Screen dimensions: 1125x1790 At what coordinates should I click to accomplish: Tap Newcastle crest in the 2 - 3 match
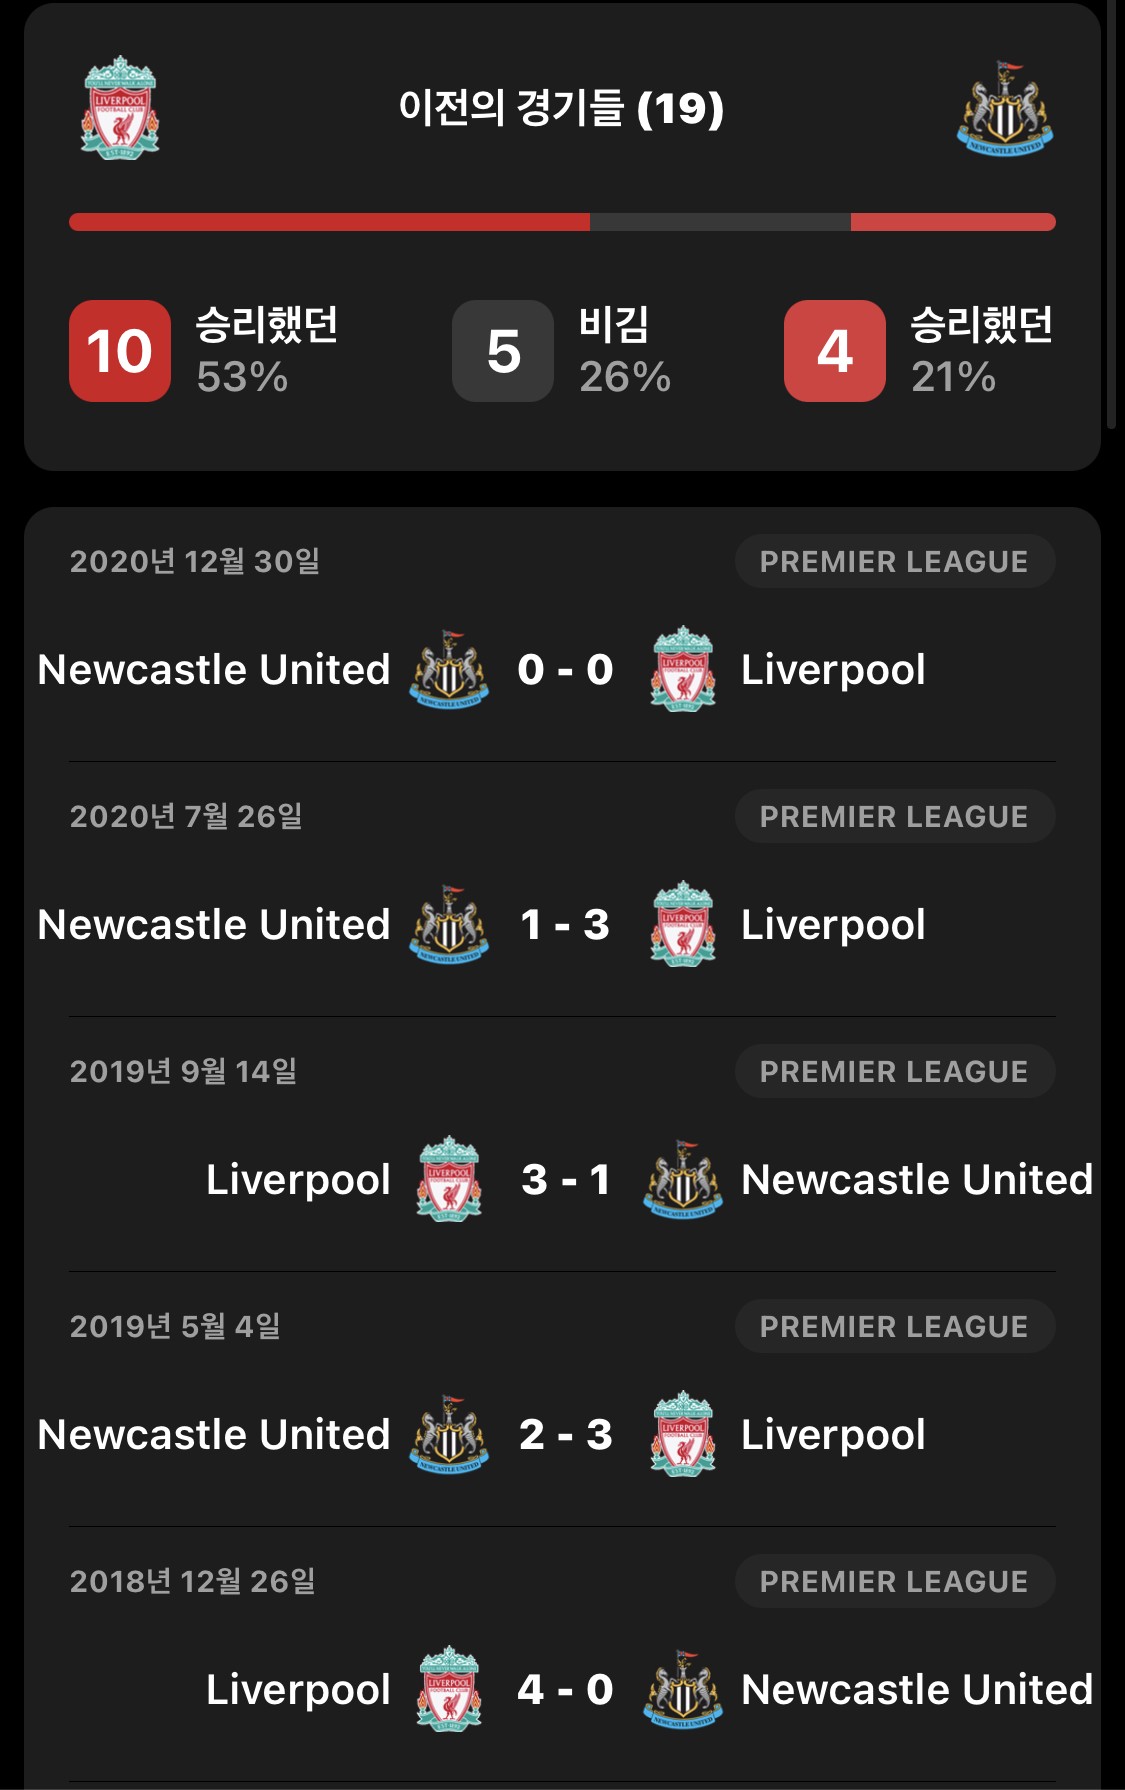coord(449,1434)
